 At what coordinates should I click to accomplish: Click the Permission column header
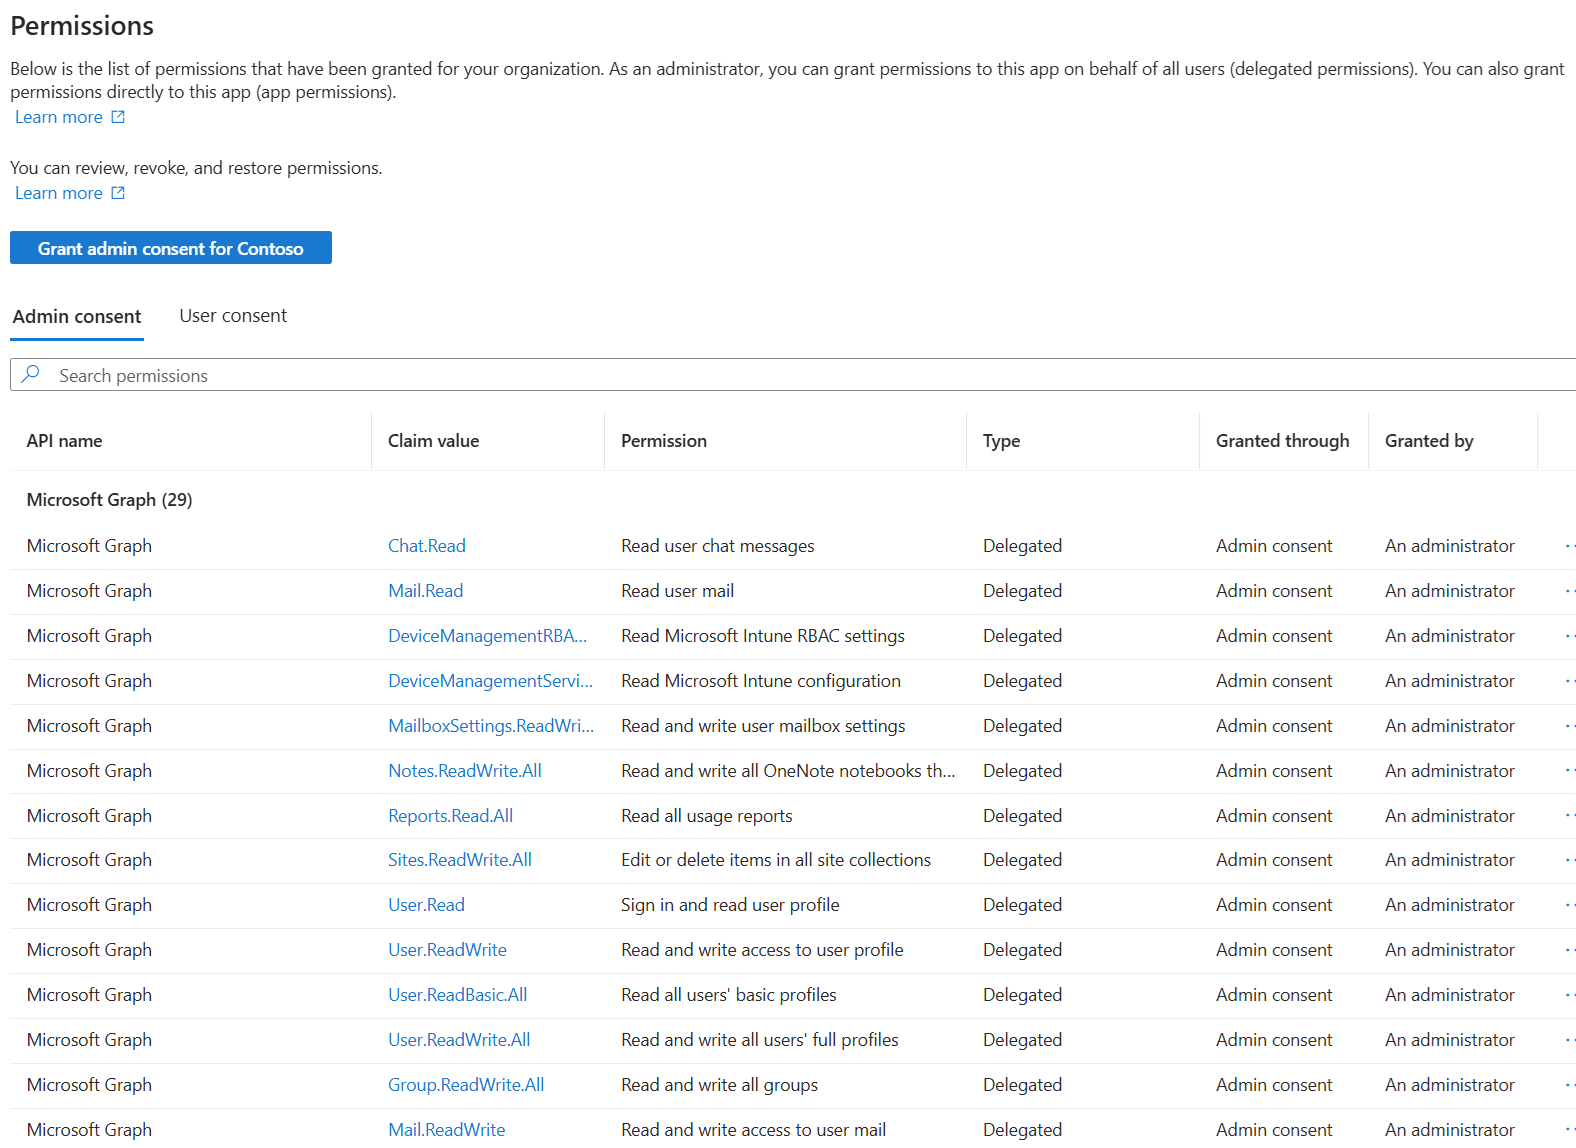(664, 441)
